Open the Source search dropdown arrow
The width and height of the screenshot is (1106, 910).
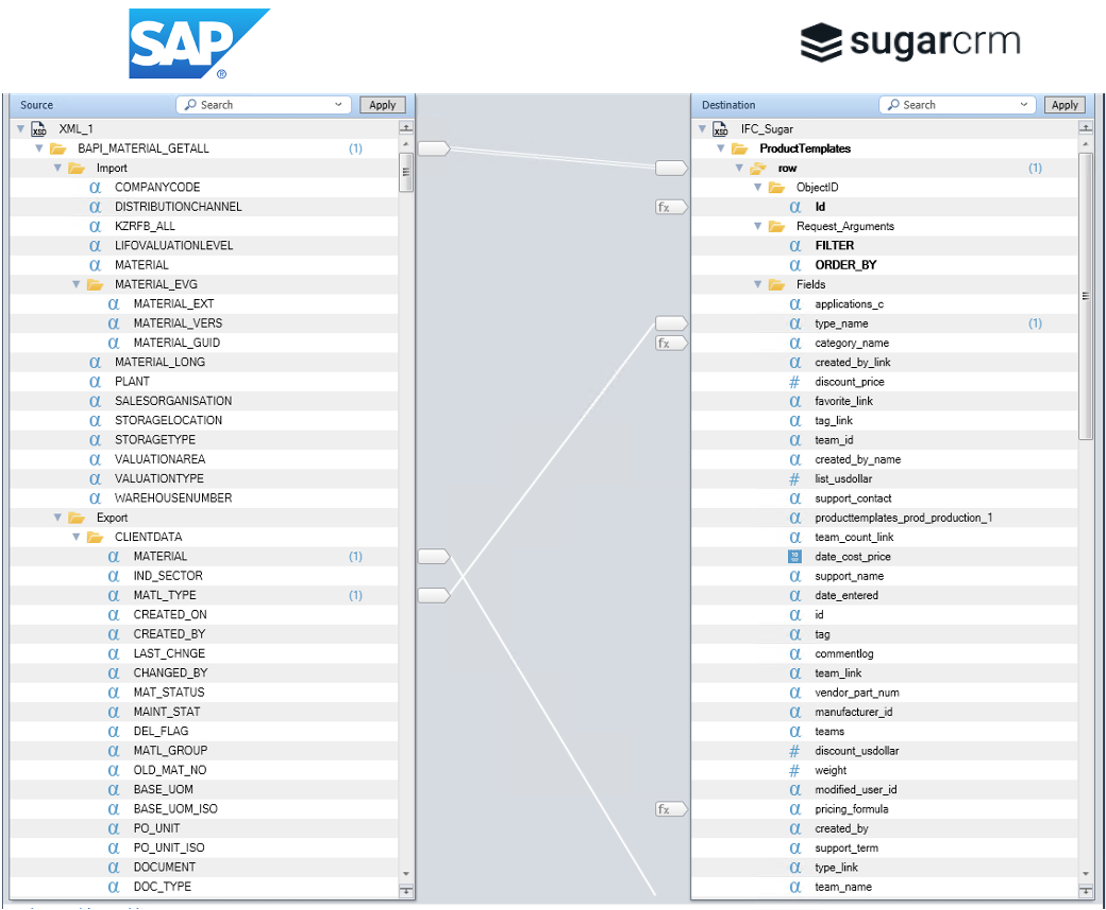click(x=340, y=105)
